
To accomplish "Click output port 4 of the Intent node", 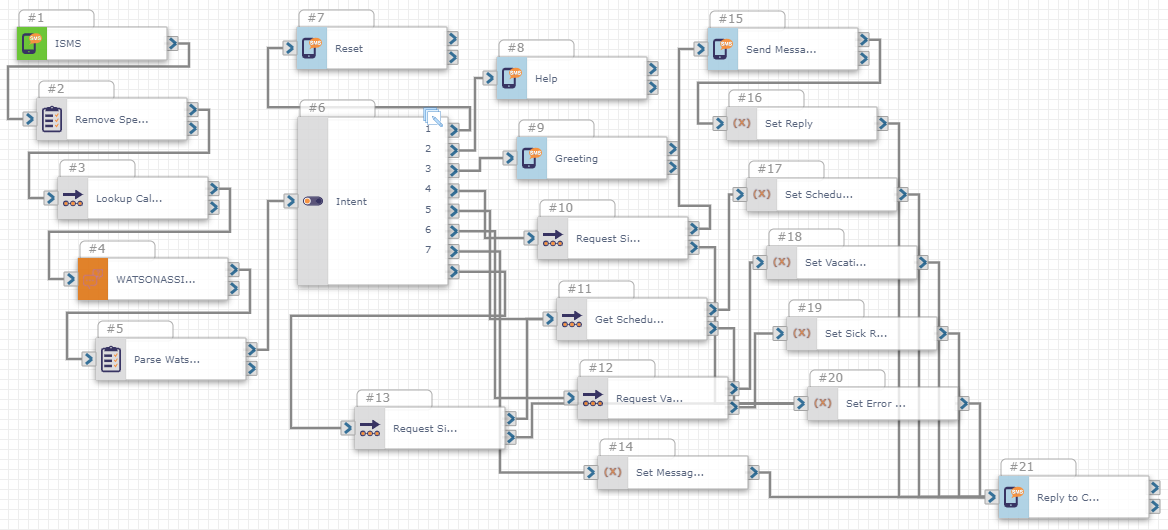I will 453,189.
